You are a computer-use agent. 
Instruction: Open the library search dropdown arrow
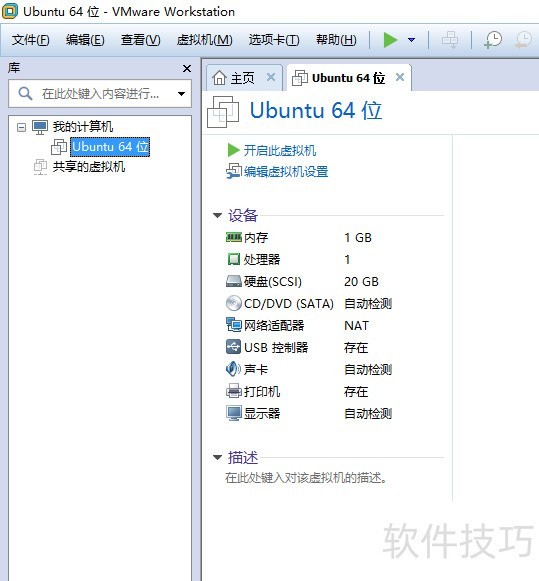(182, 94)
